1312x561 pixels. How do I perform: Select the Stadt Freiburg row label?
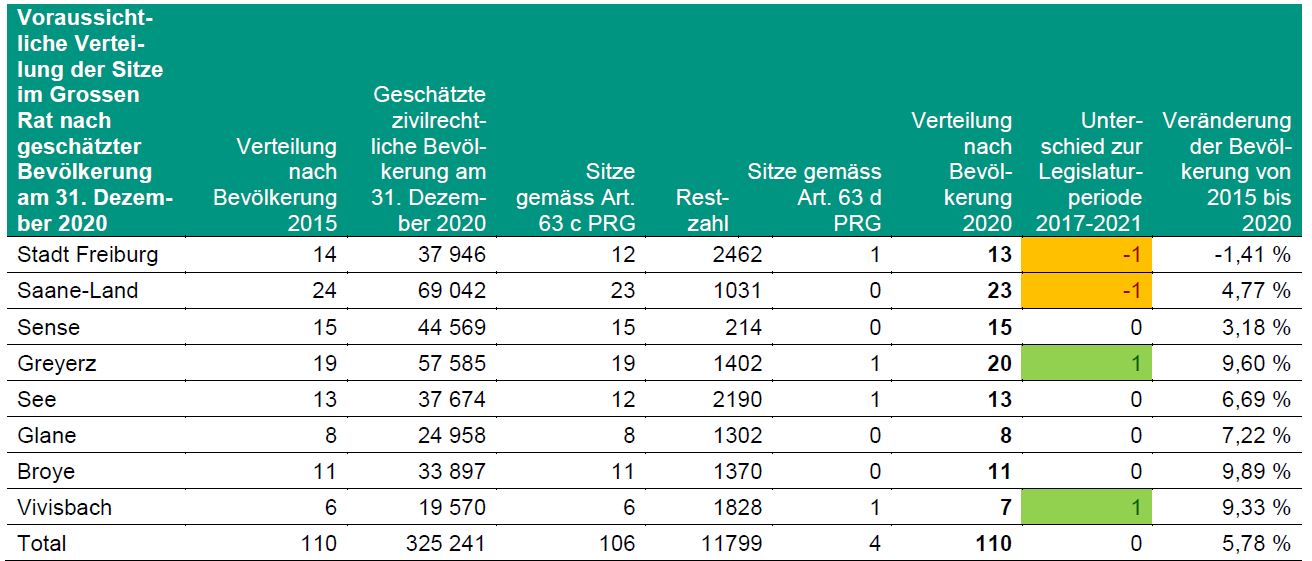point(88,255)
